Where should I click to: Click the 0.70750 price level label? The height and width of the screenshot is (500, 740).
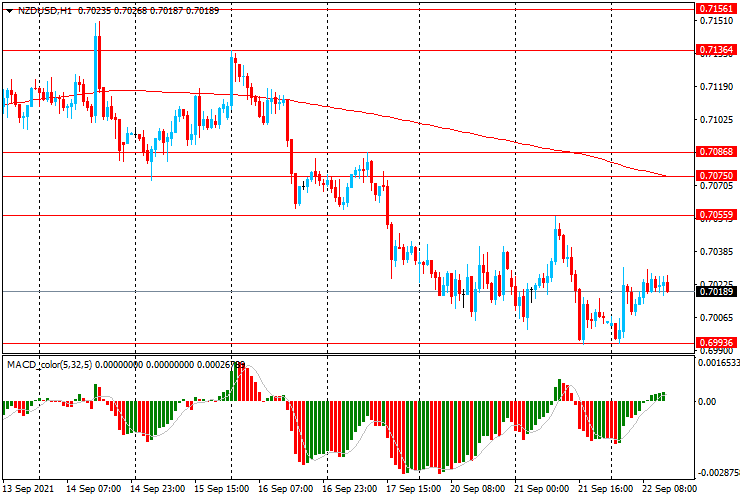[717, 175]
